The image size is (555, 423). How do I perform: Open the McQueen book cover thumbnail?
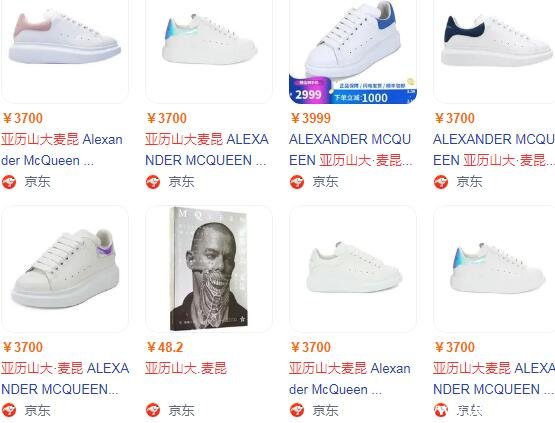coord(209,269)
